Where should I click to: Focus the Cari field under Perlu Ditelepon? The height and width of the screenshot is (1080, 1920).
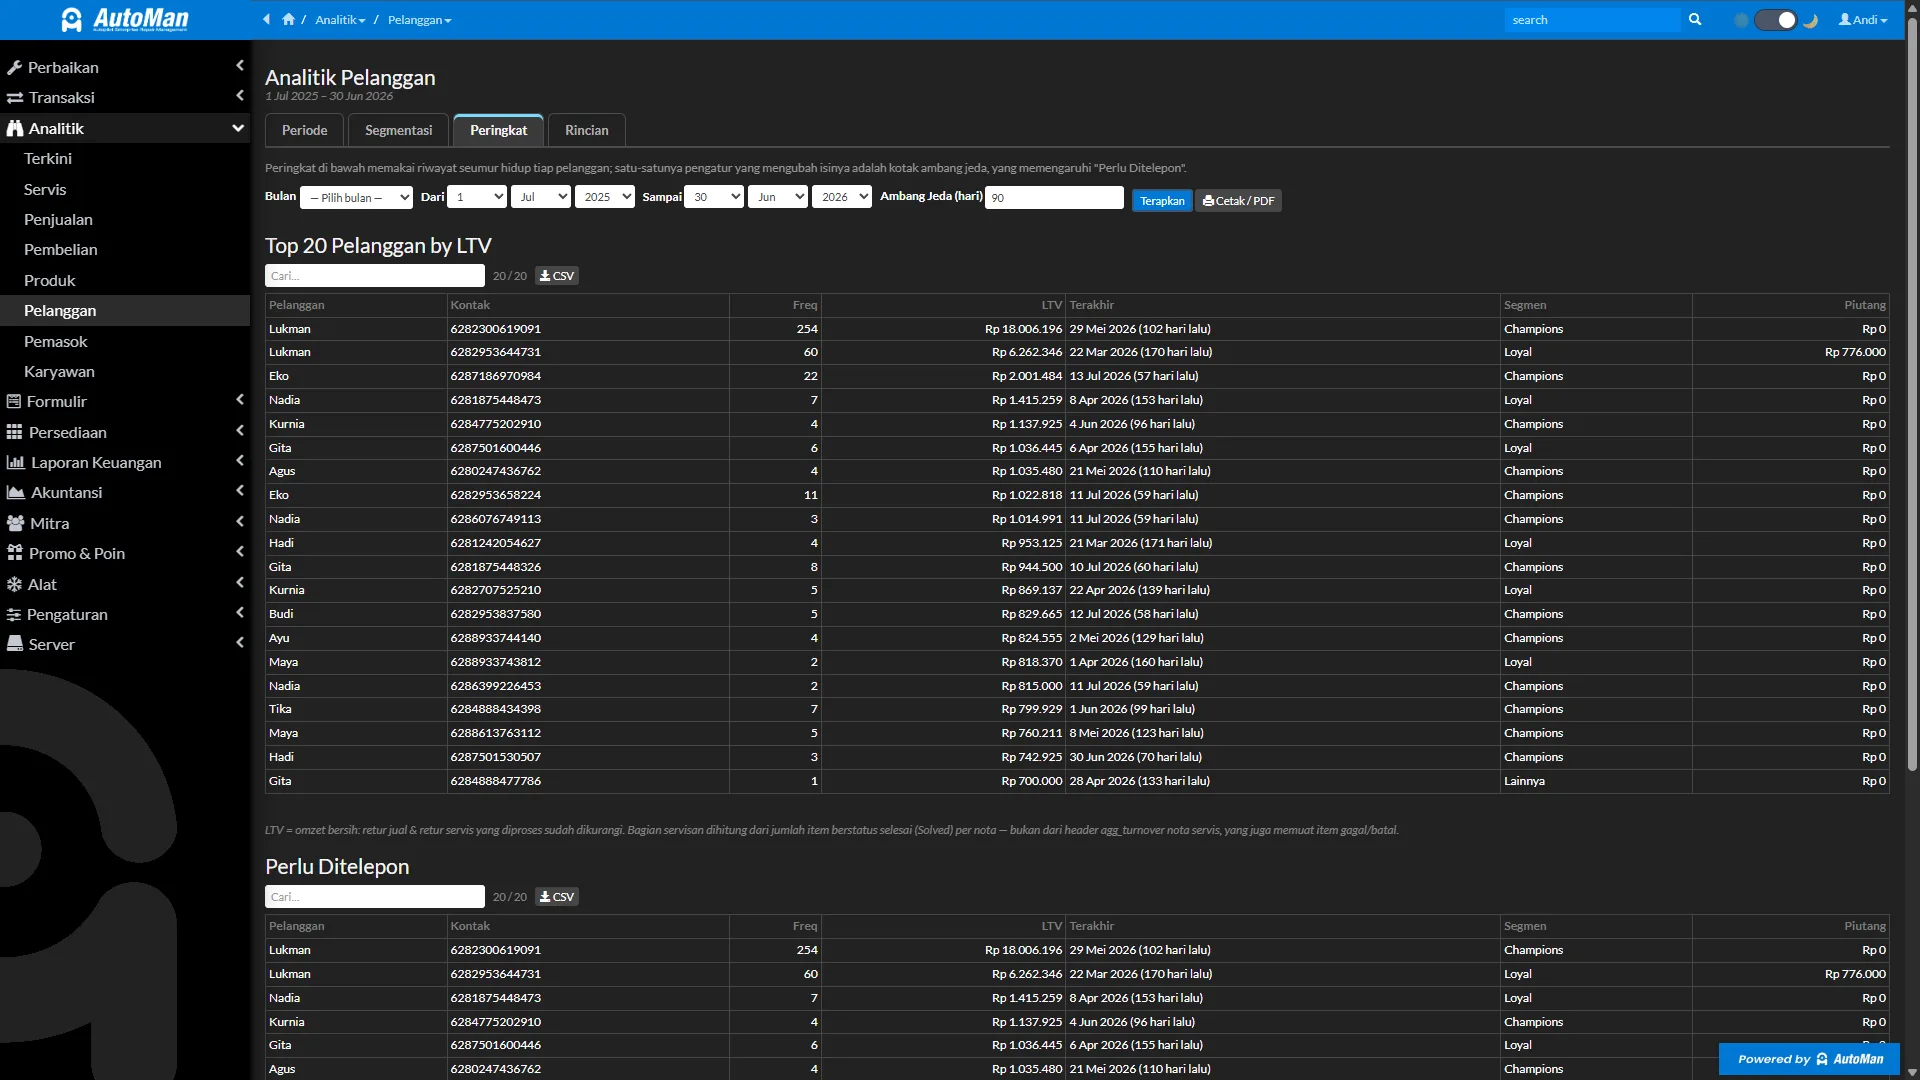375,897
